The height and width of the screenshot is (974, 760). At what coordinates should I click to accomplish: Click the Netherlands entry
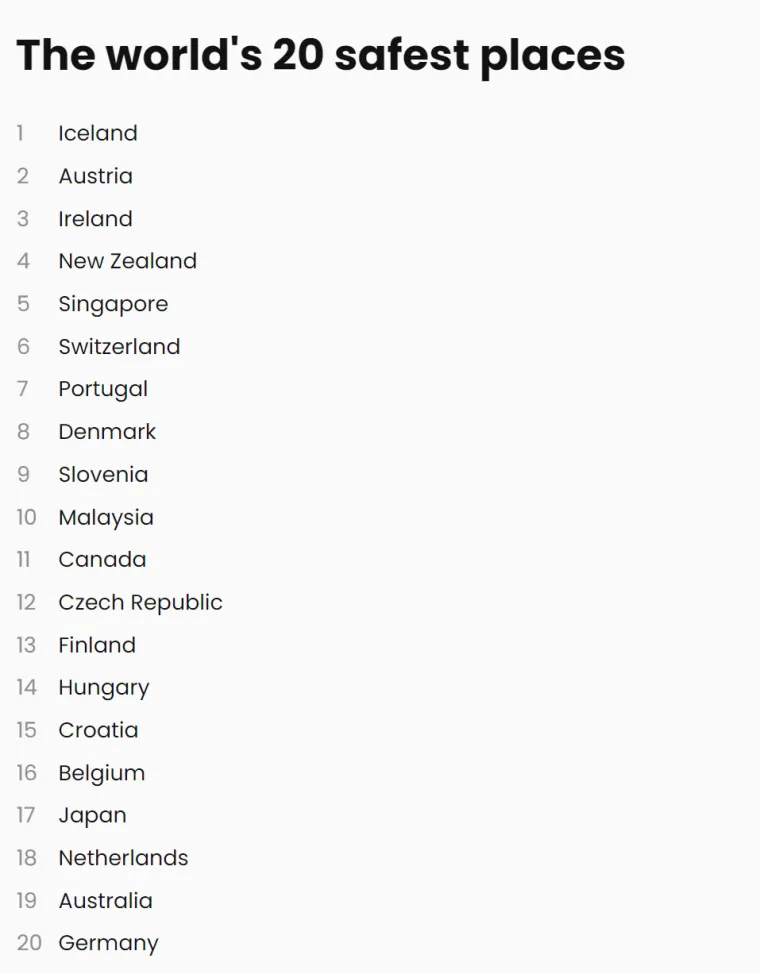coord(123,858)
